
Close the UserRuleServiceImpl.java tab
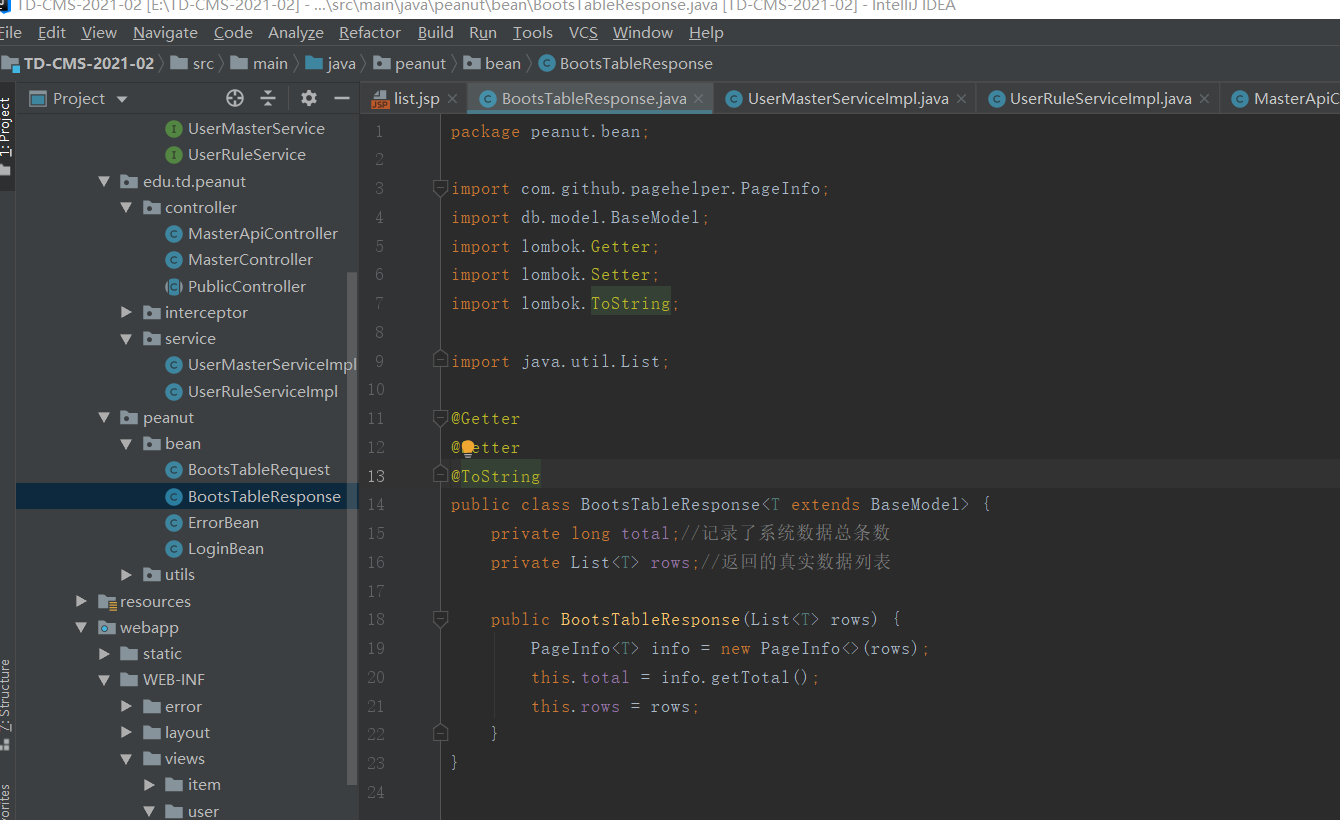pyautogui.click(x=1204, y=98)
